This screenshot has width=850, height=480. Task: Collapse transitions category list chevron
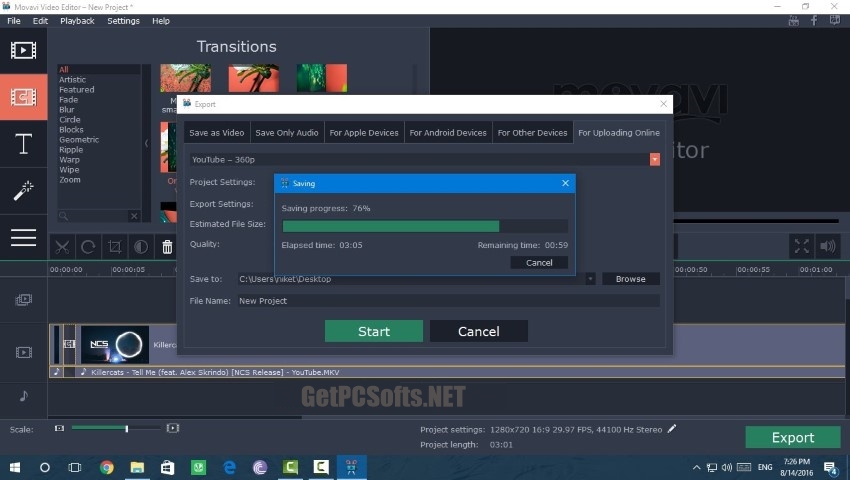(x=146, y=144)
